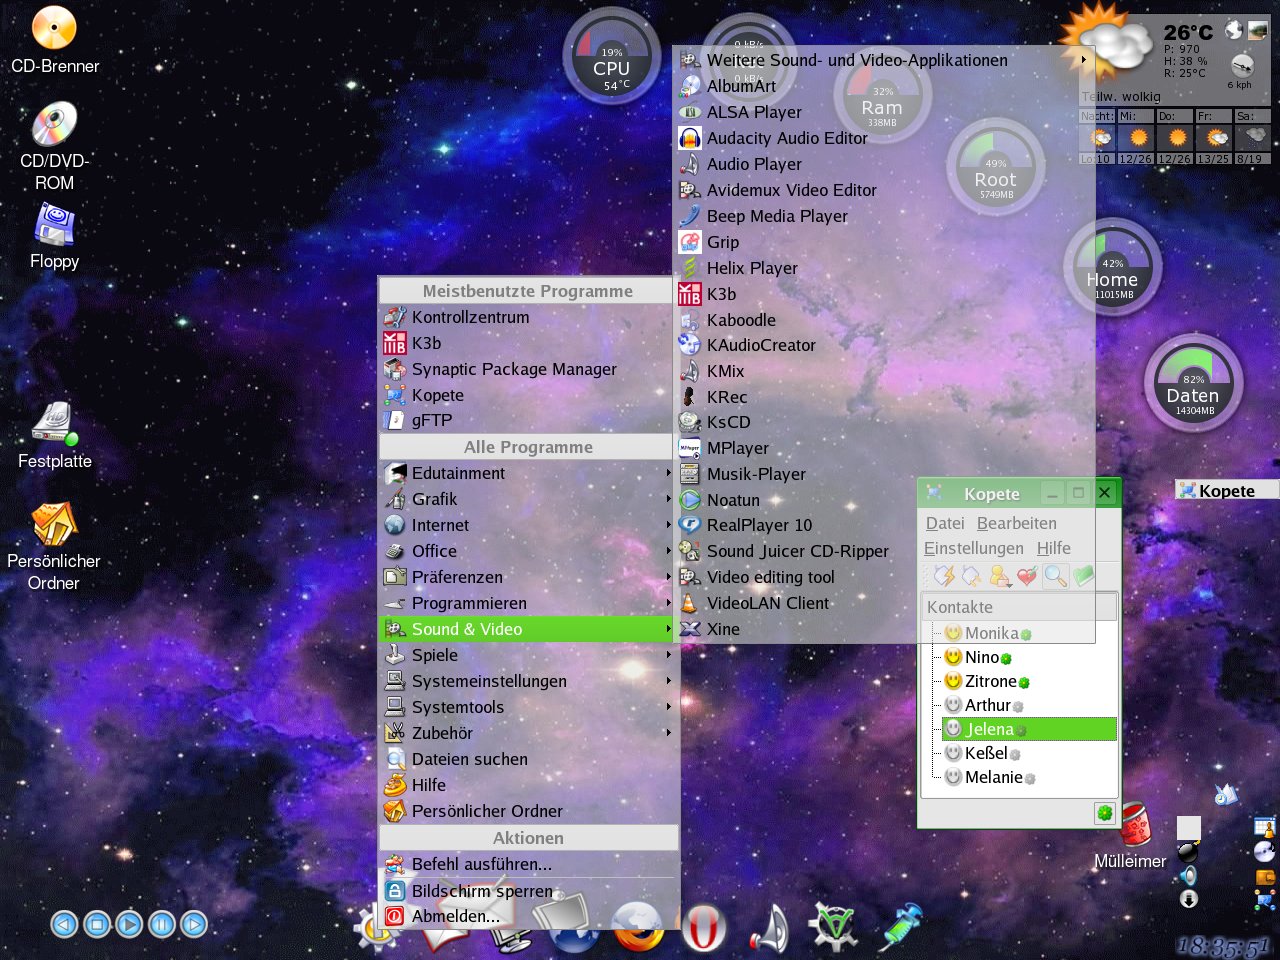Click the green folder icon in Kopete toolbar
1280x960 pixels.
click(x=1083, y=576)
